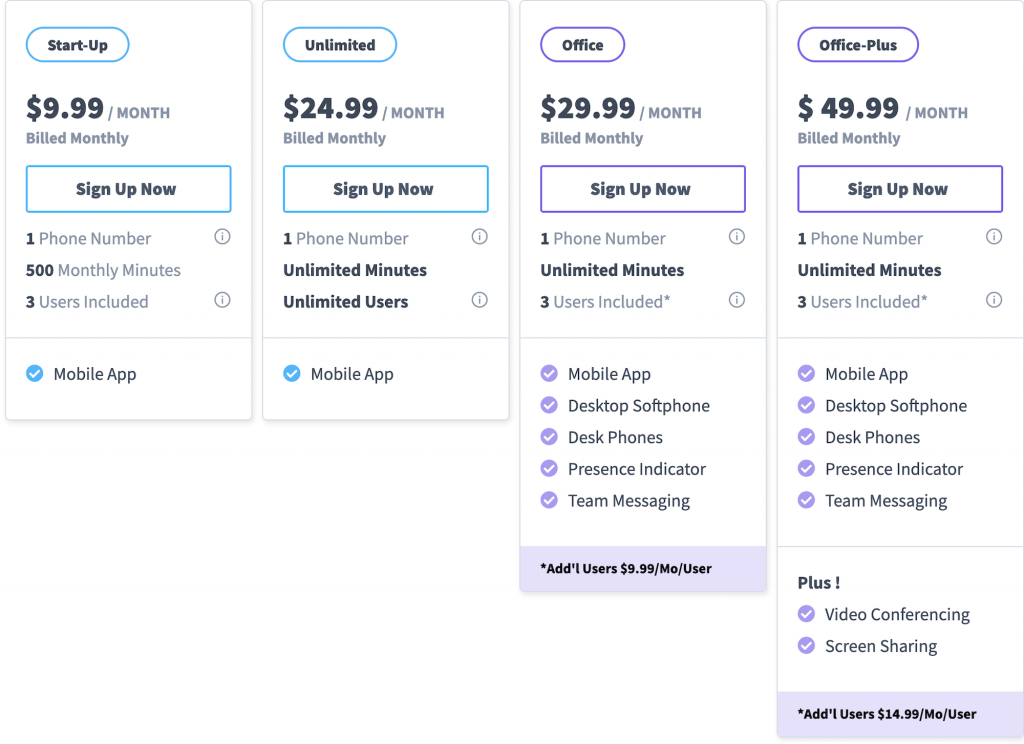The image size is (1024, 744).
Task: Click Mobile App checkmark in Start-Up plan
Action: [35, 374]
